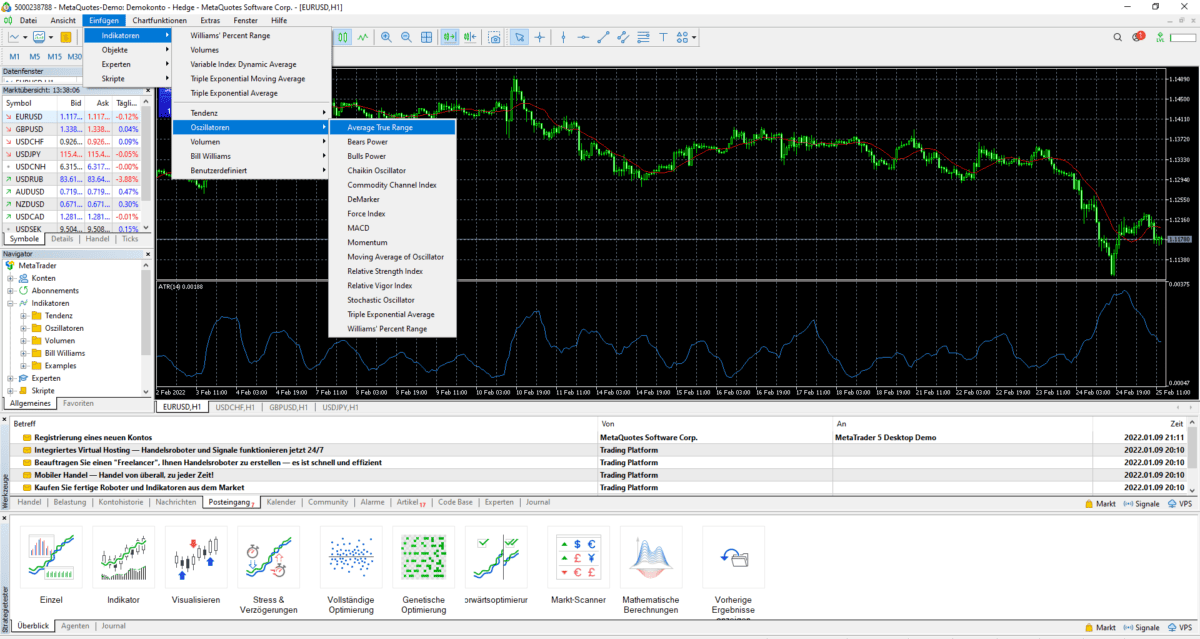
Task: Select the USDRUB row in Marktübersicht
Action: [30, 179]
